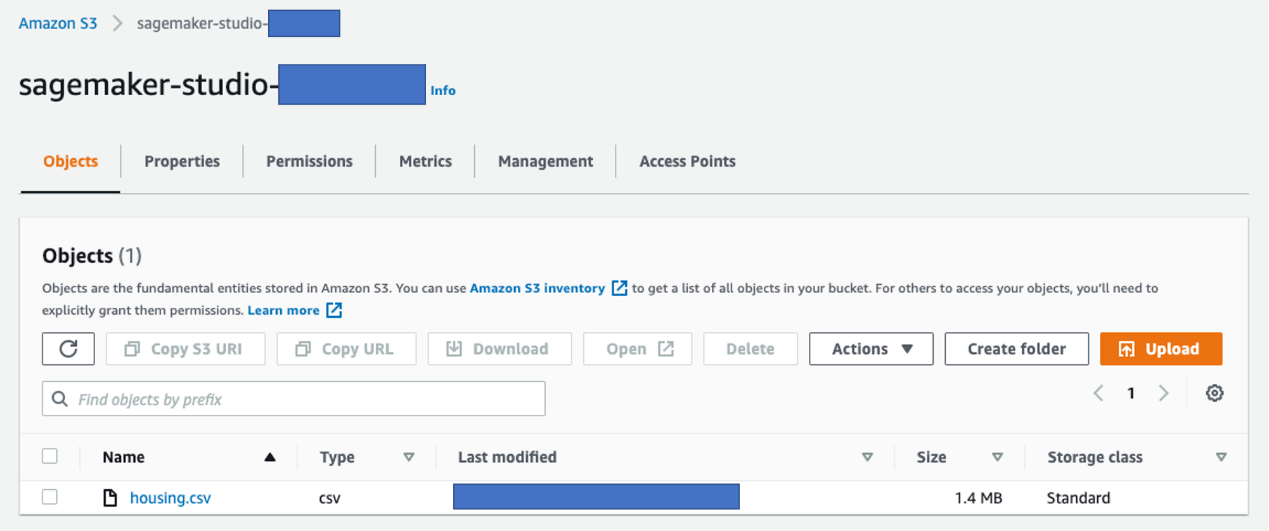Screen dimensions: 1269x531
Task: Click the Objects (1) heading
Action: [x=92, y=256]
